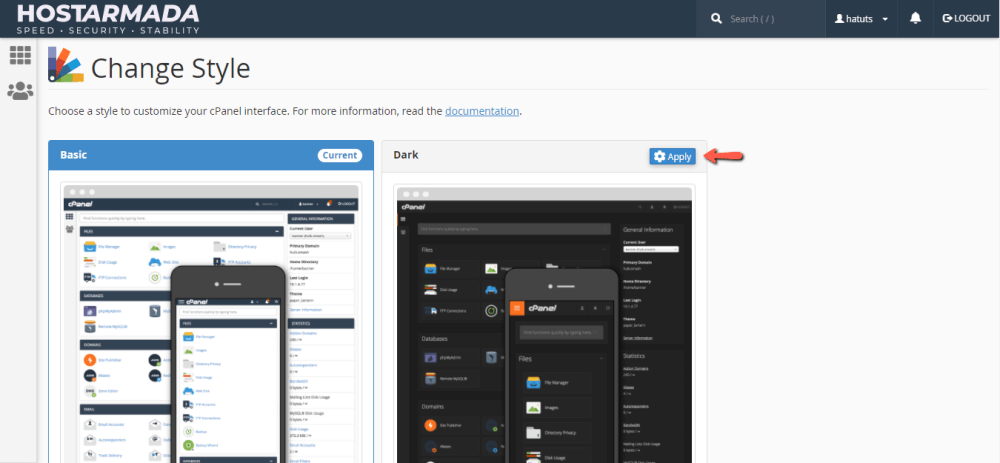The width and height of the screenshot is (1000, 463).
Task: Open User Manager people icon in sidebar
Action: click(20, 91)
